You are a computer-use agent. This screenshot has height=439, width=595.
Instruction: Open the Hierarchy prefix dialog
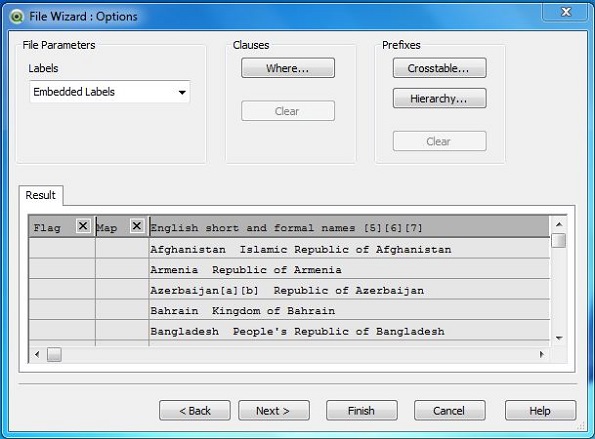pos(439,98)
